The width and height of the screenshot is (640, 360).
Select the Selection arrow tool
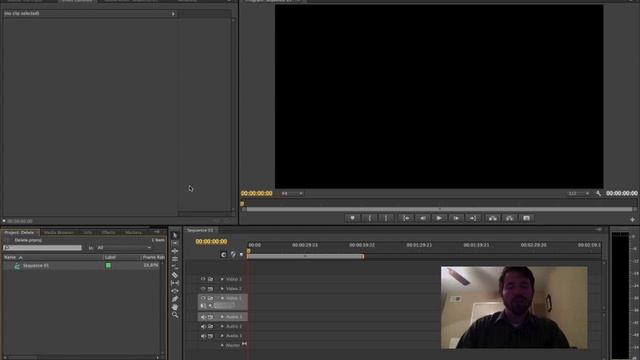pos(175,236)
